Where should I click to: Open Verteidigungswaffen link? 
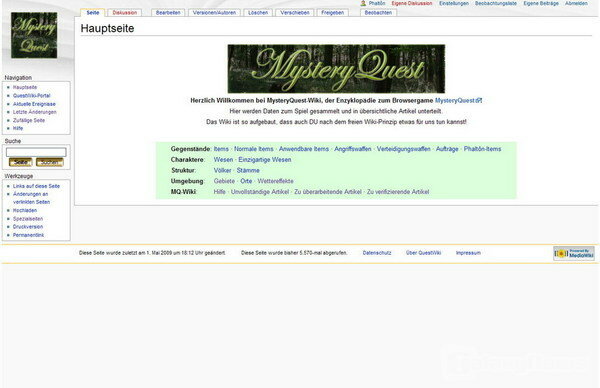(x=403, y=149)
